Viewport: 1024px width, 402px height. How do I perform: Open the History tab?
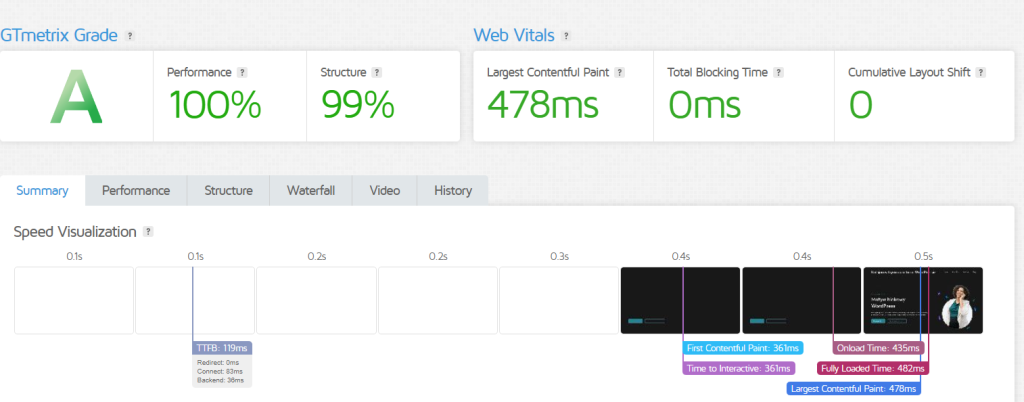pyautogui.click(x=453, y=191)
